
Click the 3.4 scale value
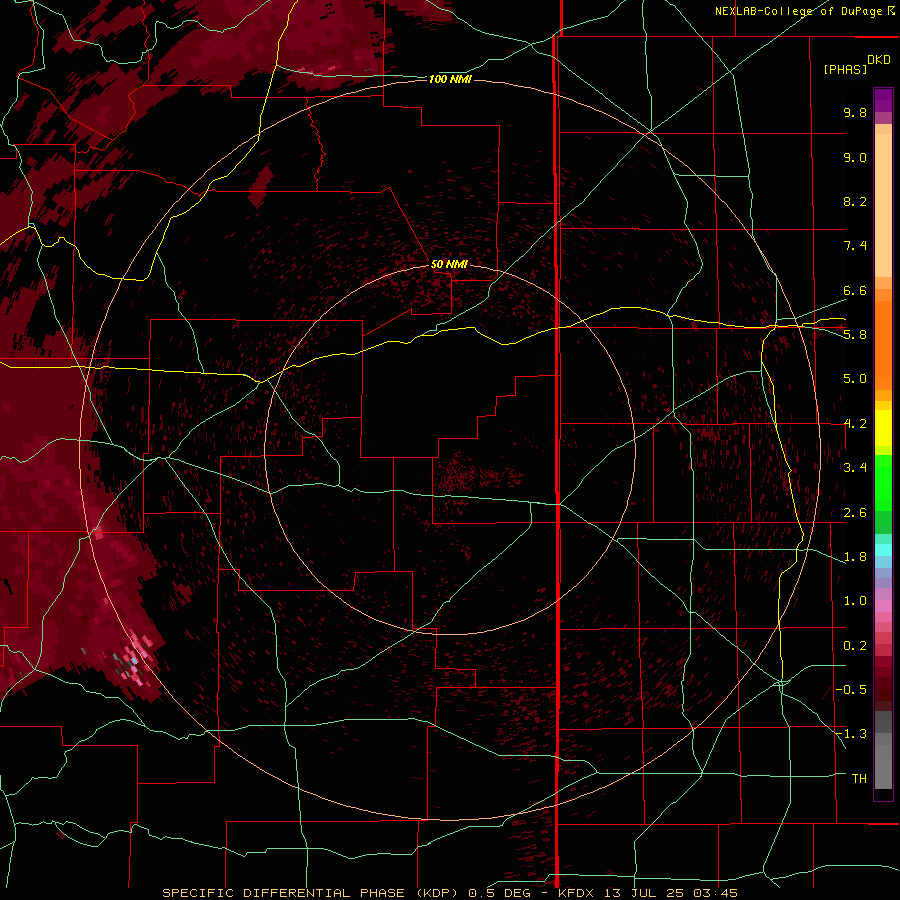point(855,468)
